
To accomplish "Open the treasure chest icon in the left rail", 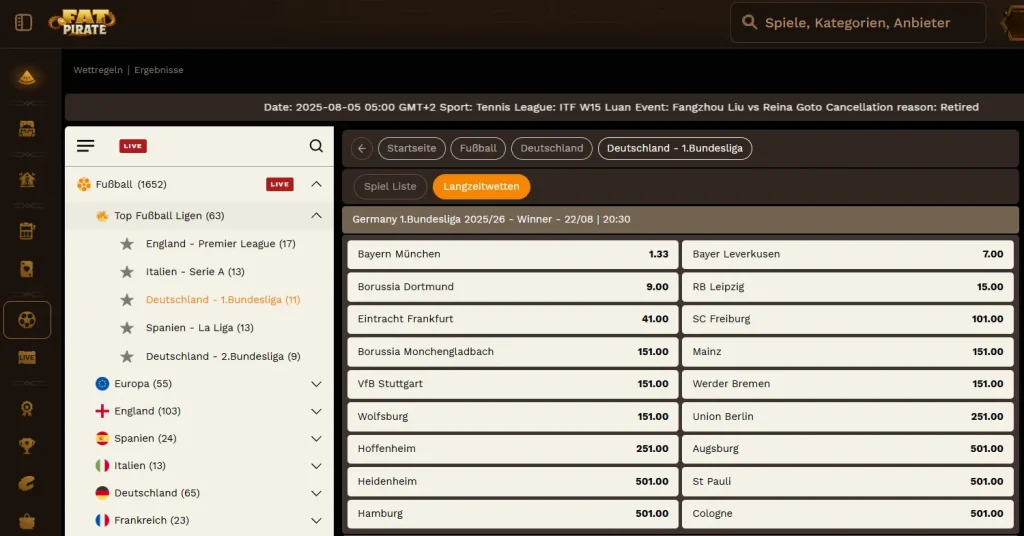I will pos(27,129).
